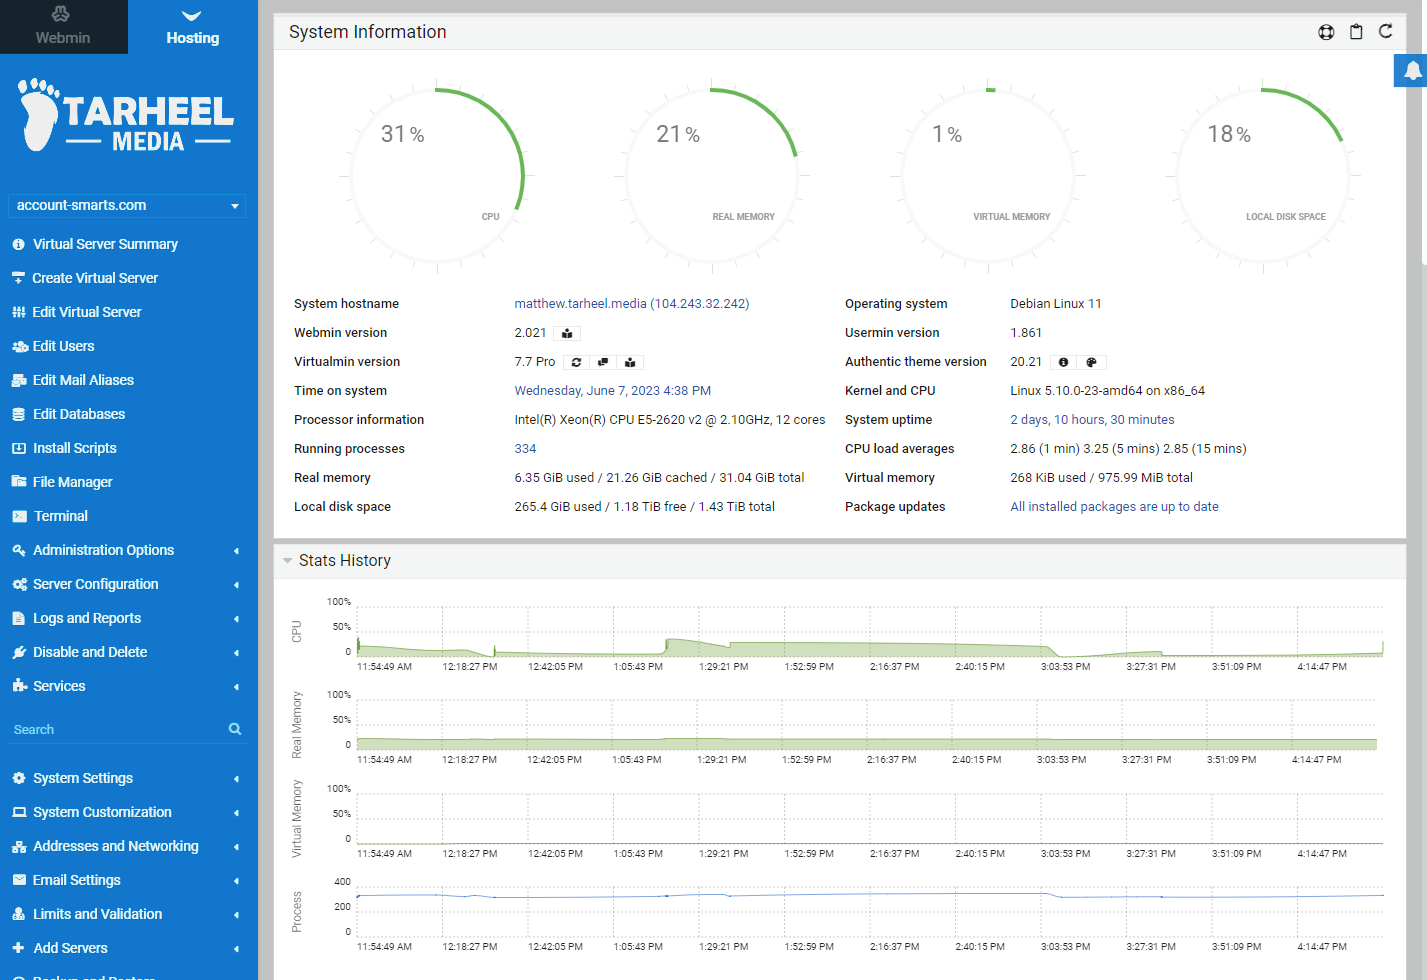Click the Terminal icon in sidebar
Viewport: 1427px width, 980px height.
click(x=19, y=516)
